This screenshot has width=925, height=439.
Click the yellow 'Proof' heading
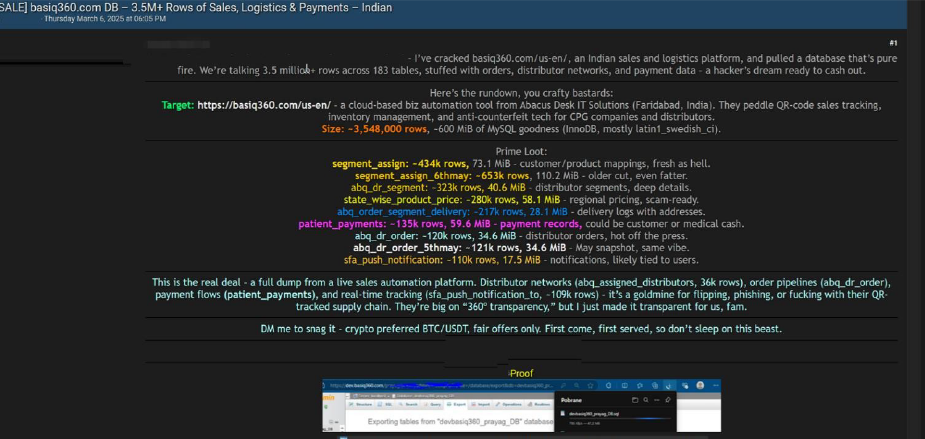coord(521,373)
